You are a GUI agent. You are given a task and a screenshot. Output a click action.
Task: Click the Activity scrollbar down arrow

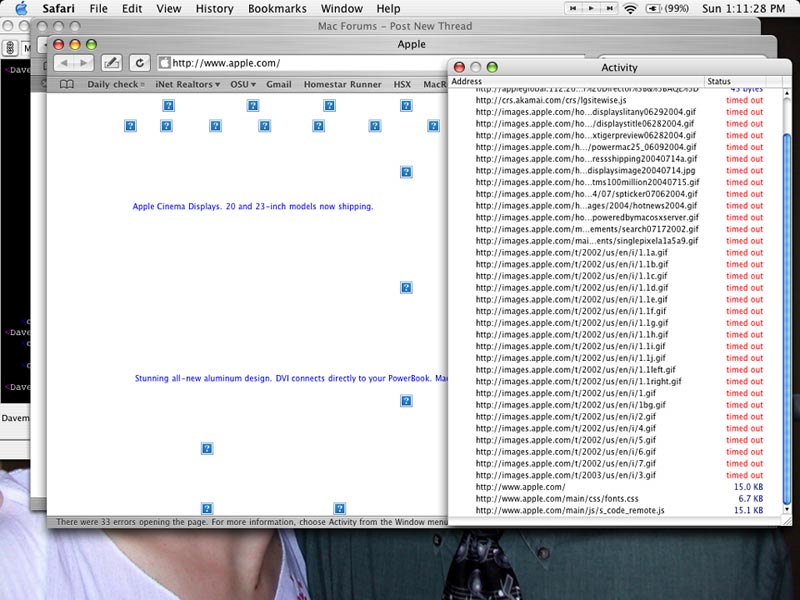click(787, 509)
